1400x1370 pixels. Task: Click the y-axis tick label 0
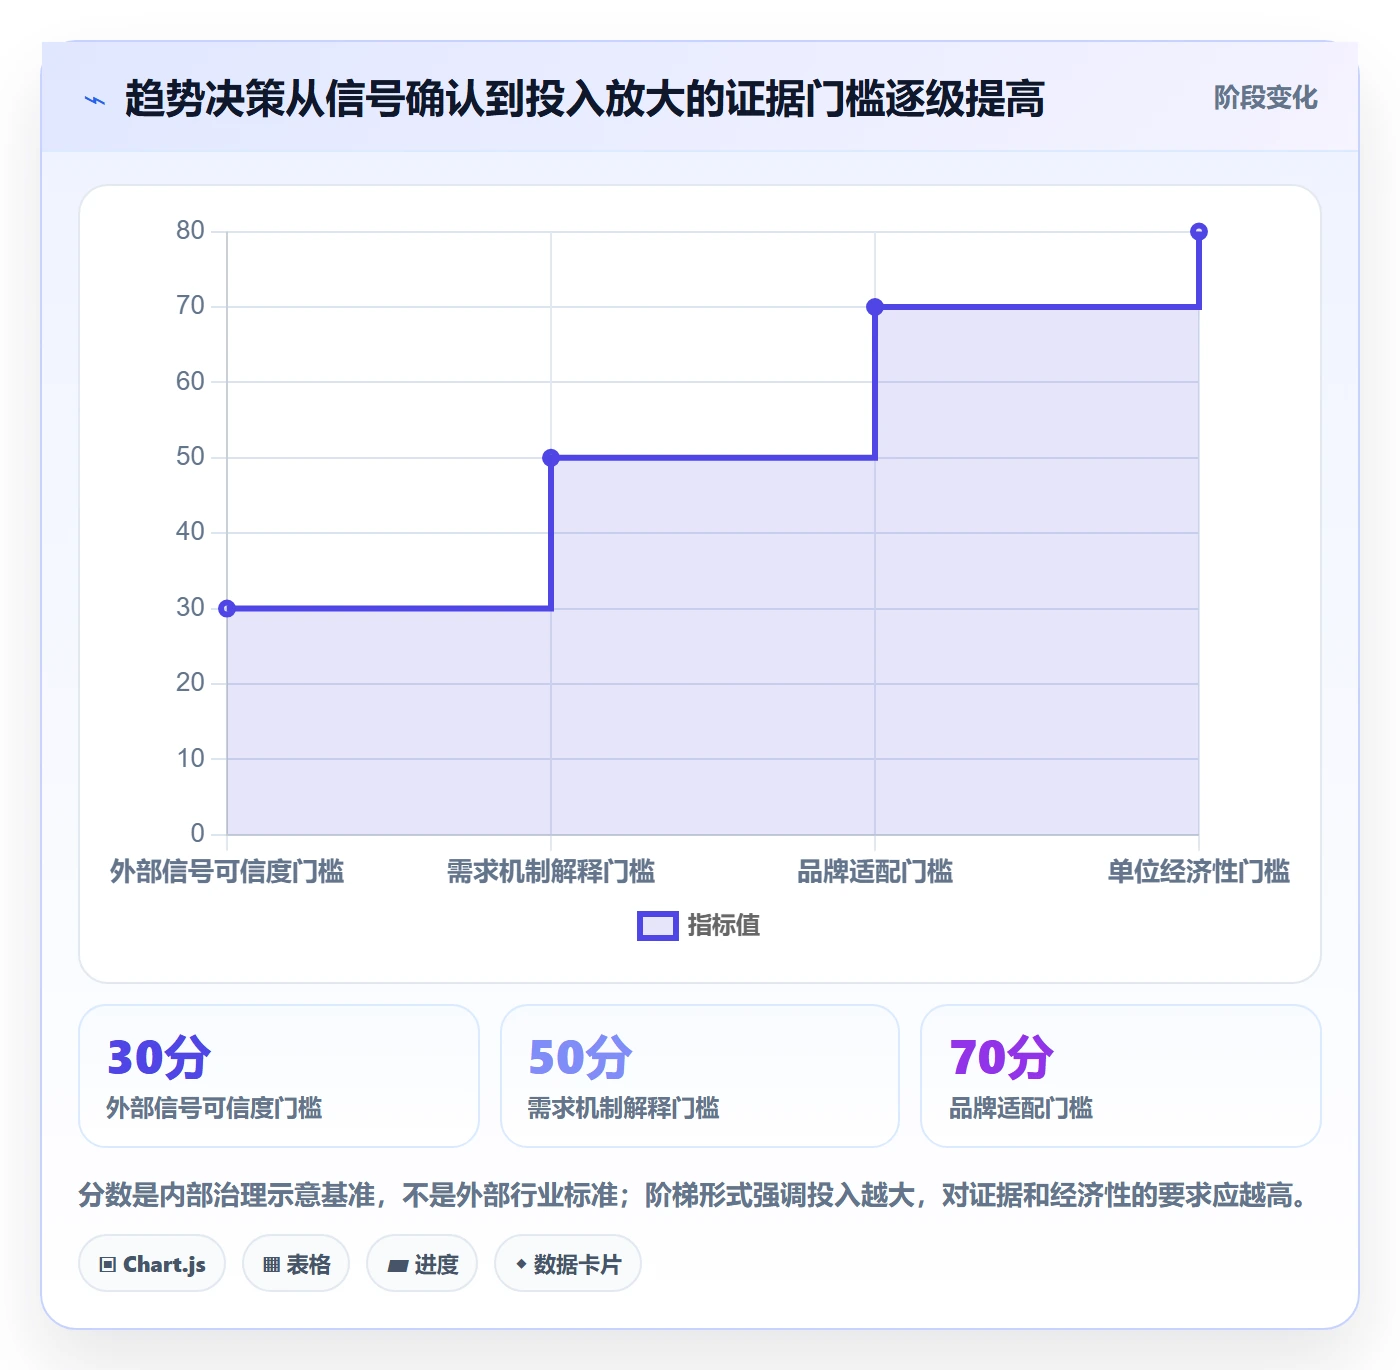click(197, 834)
